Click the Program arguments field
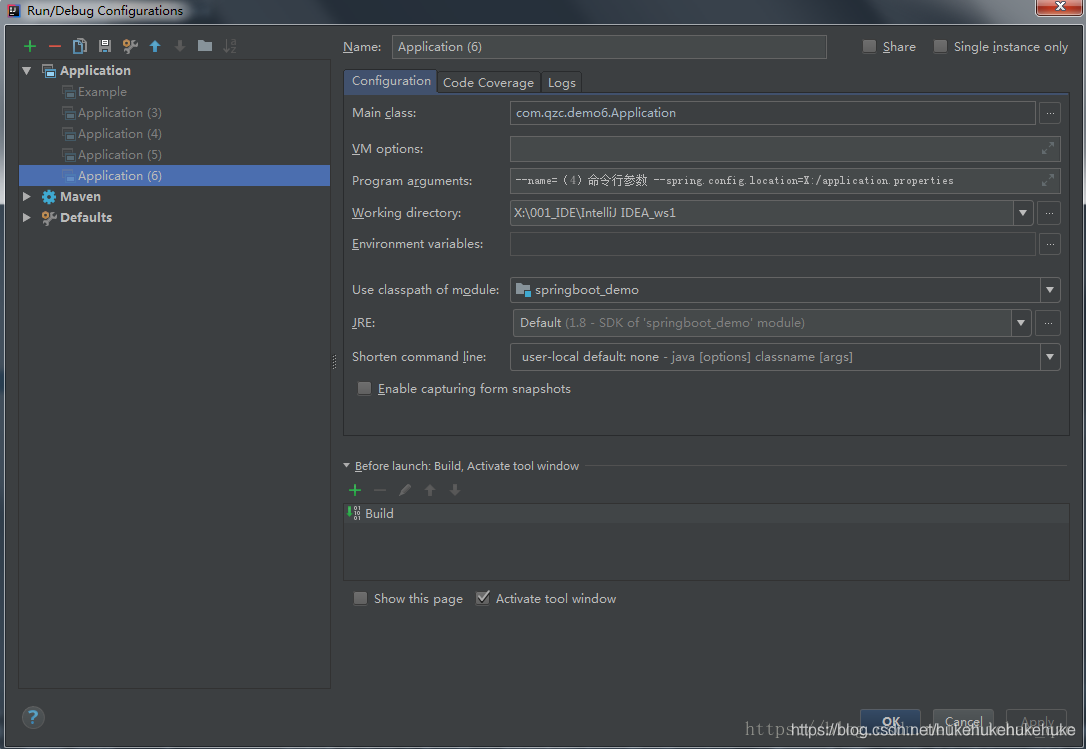Viewport: 1086px width, 749px height. (x=785, y=181)
